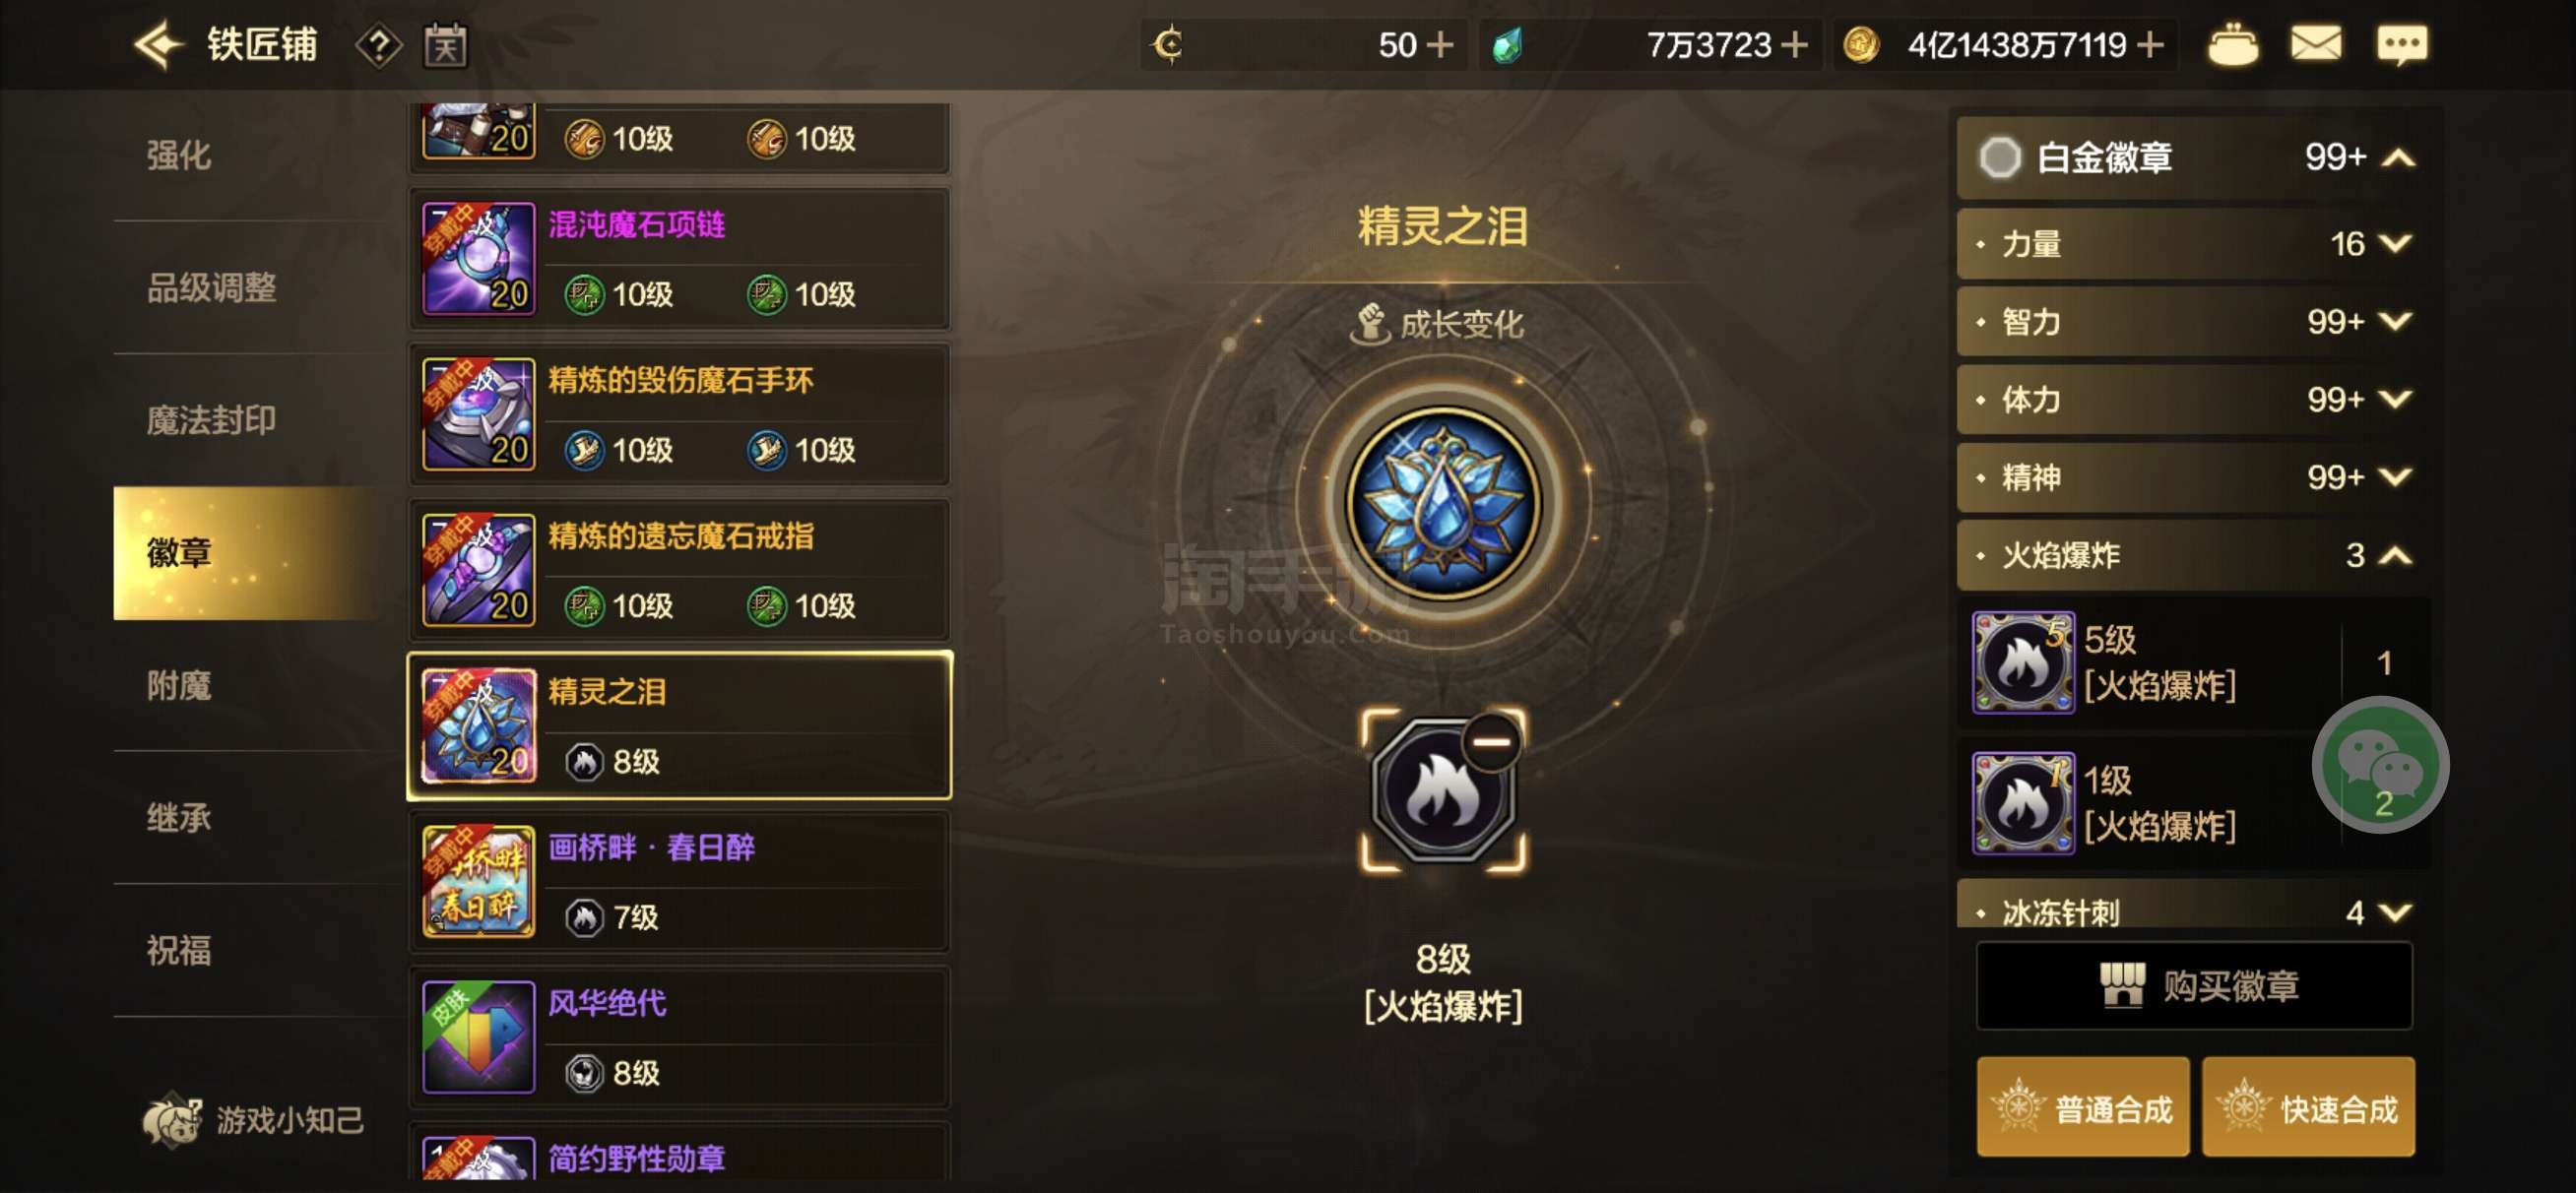2576x1193 pixels.
Task: Go back using the arrow beside 铁匠铺
Action: click(x=158, y=45)
